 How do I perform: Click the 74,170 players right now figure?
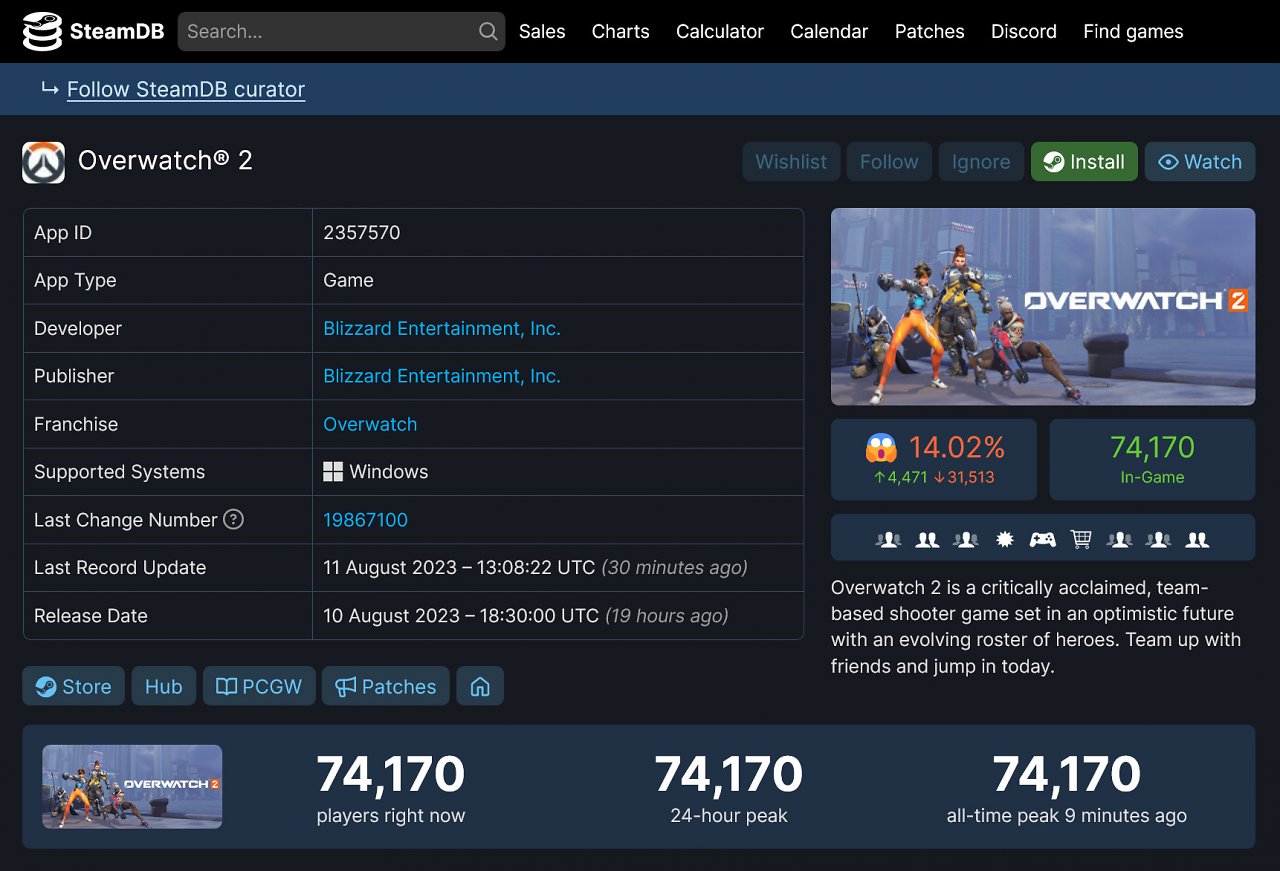coord(391,774)
